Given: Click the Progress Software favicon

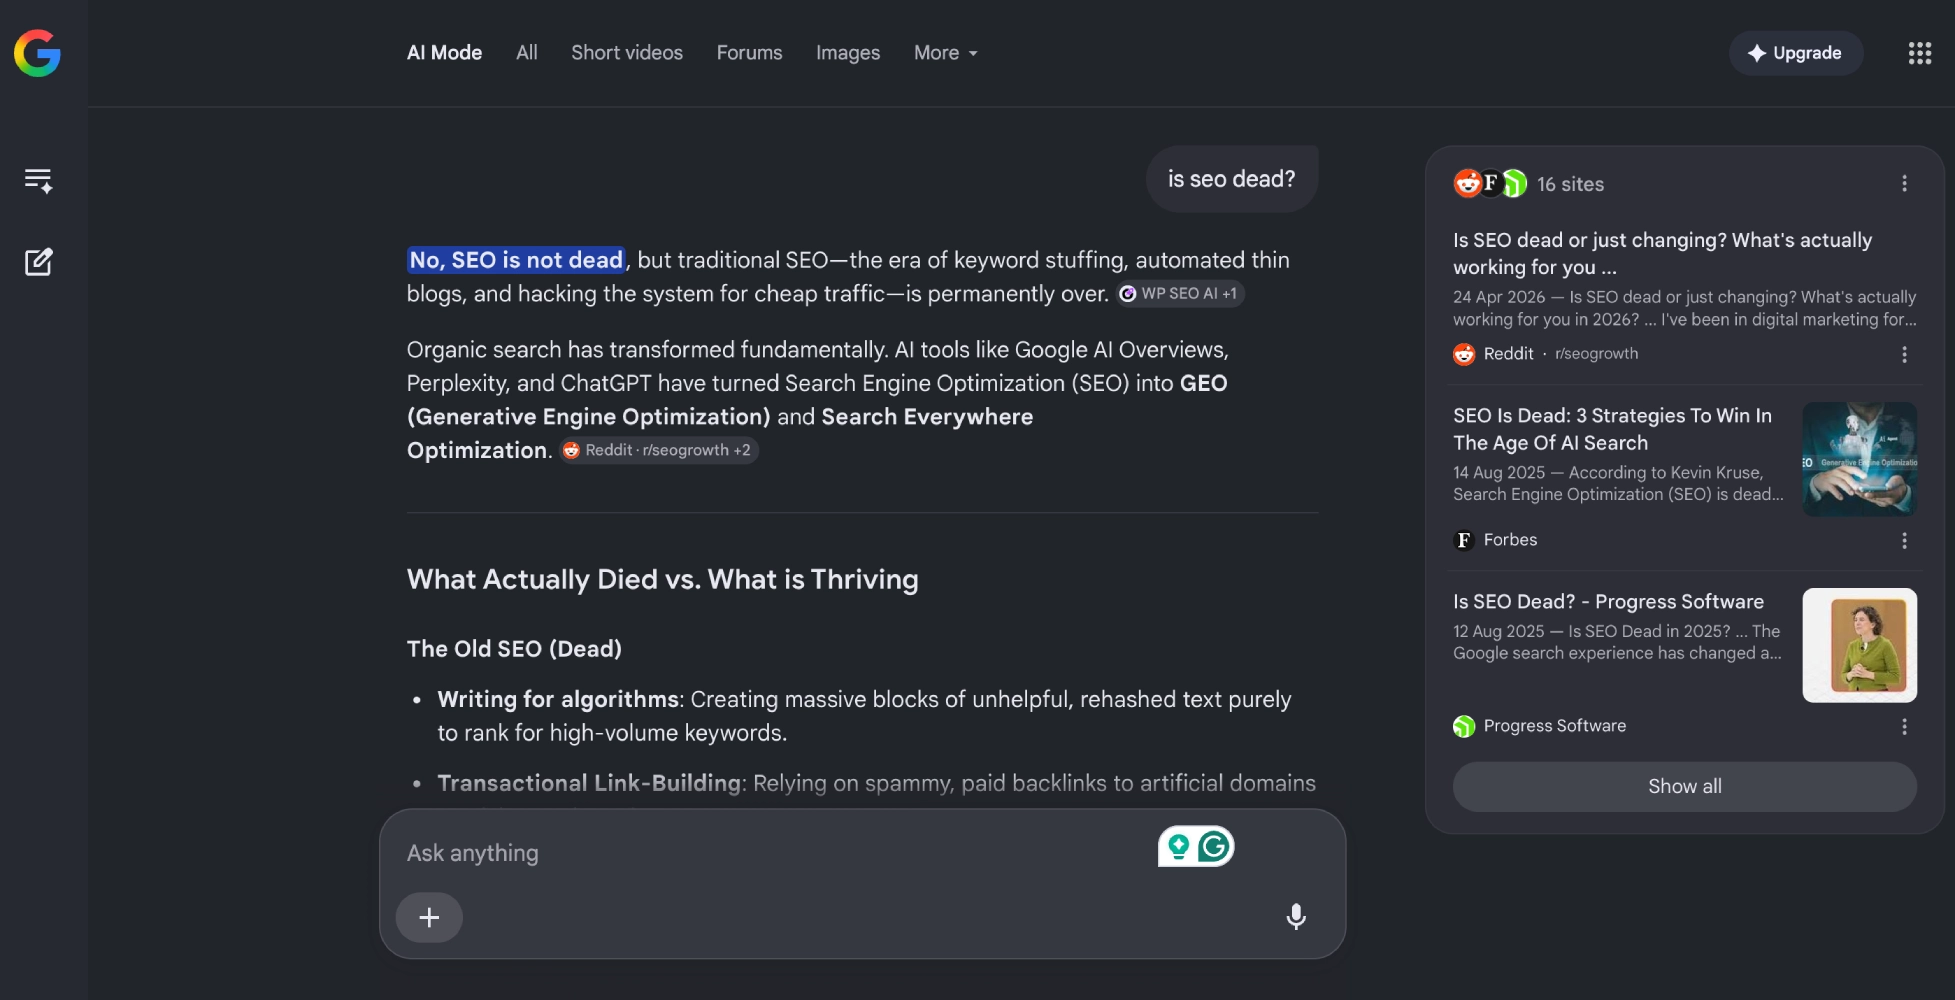Looking at the screenshot, I should [x=1464, y=726].
